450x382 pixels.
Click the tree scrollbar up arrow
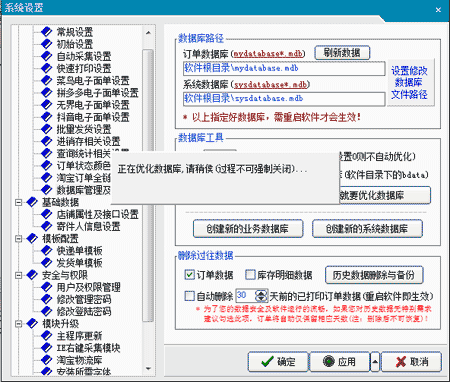(148, 33)
